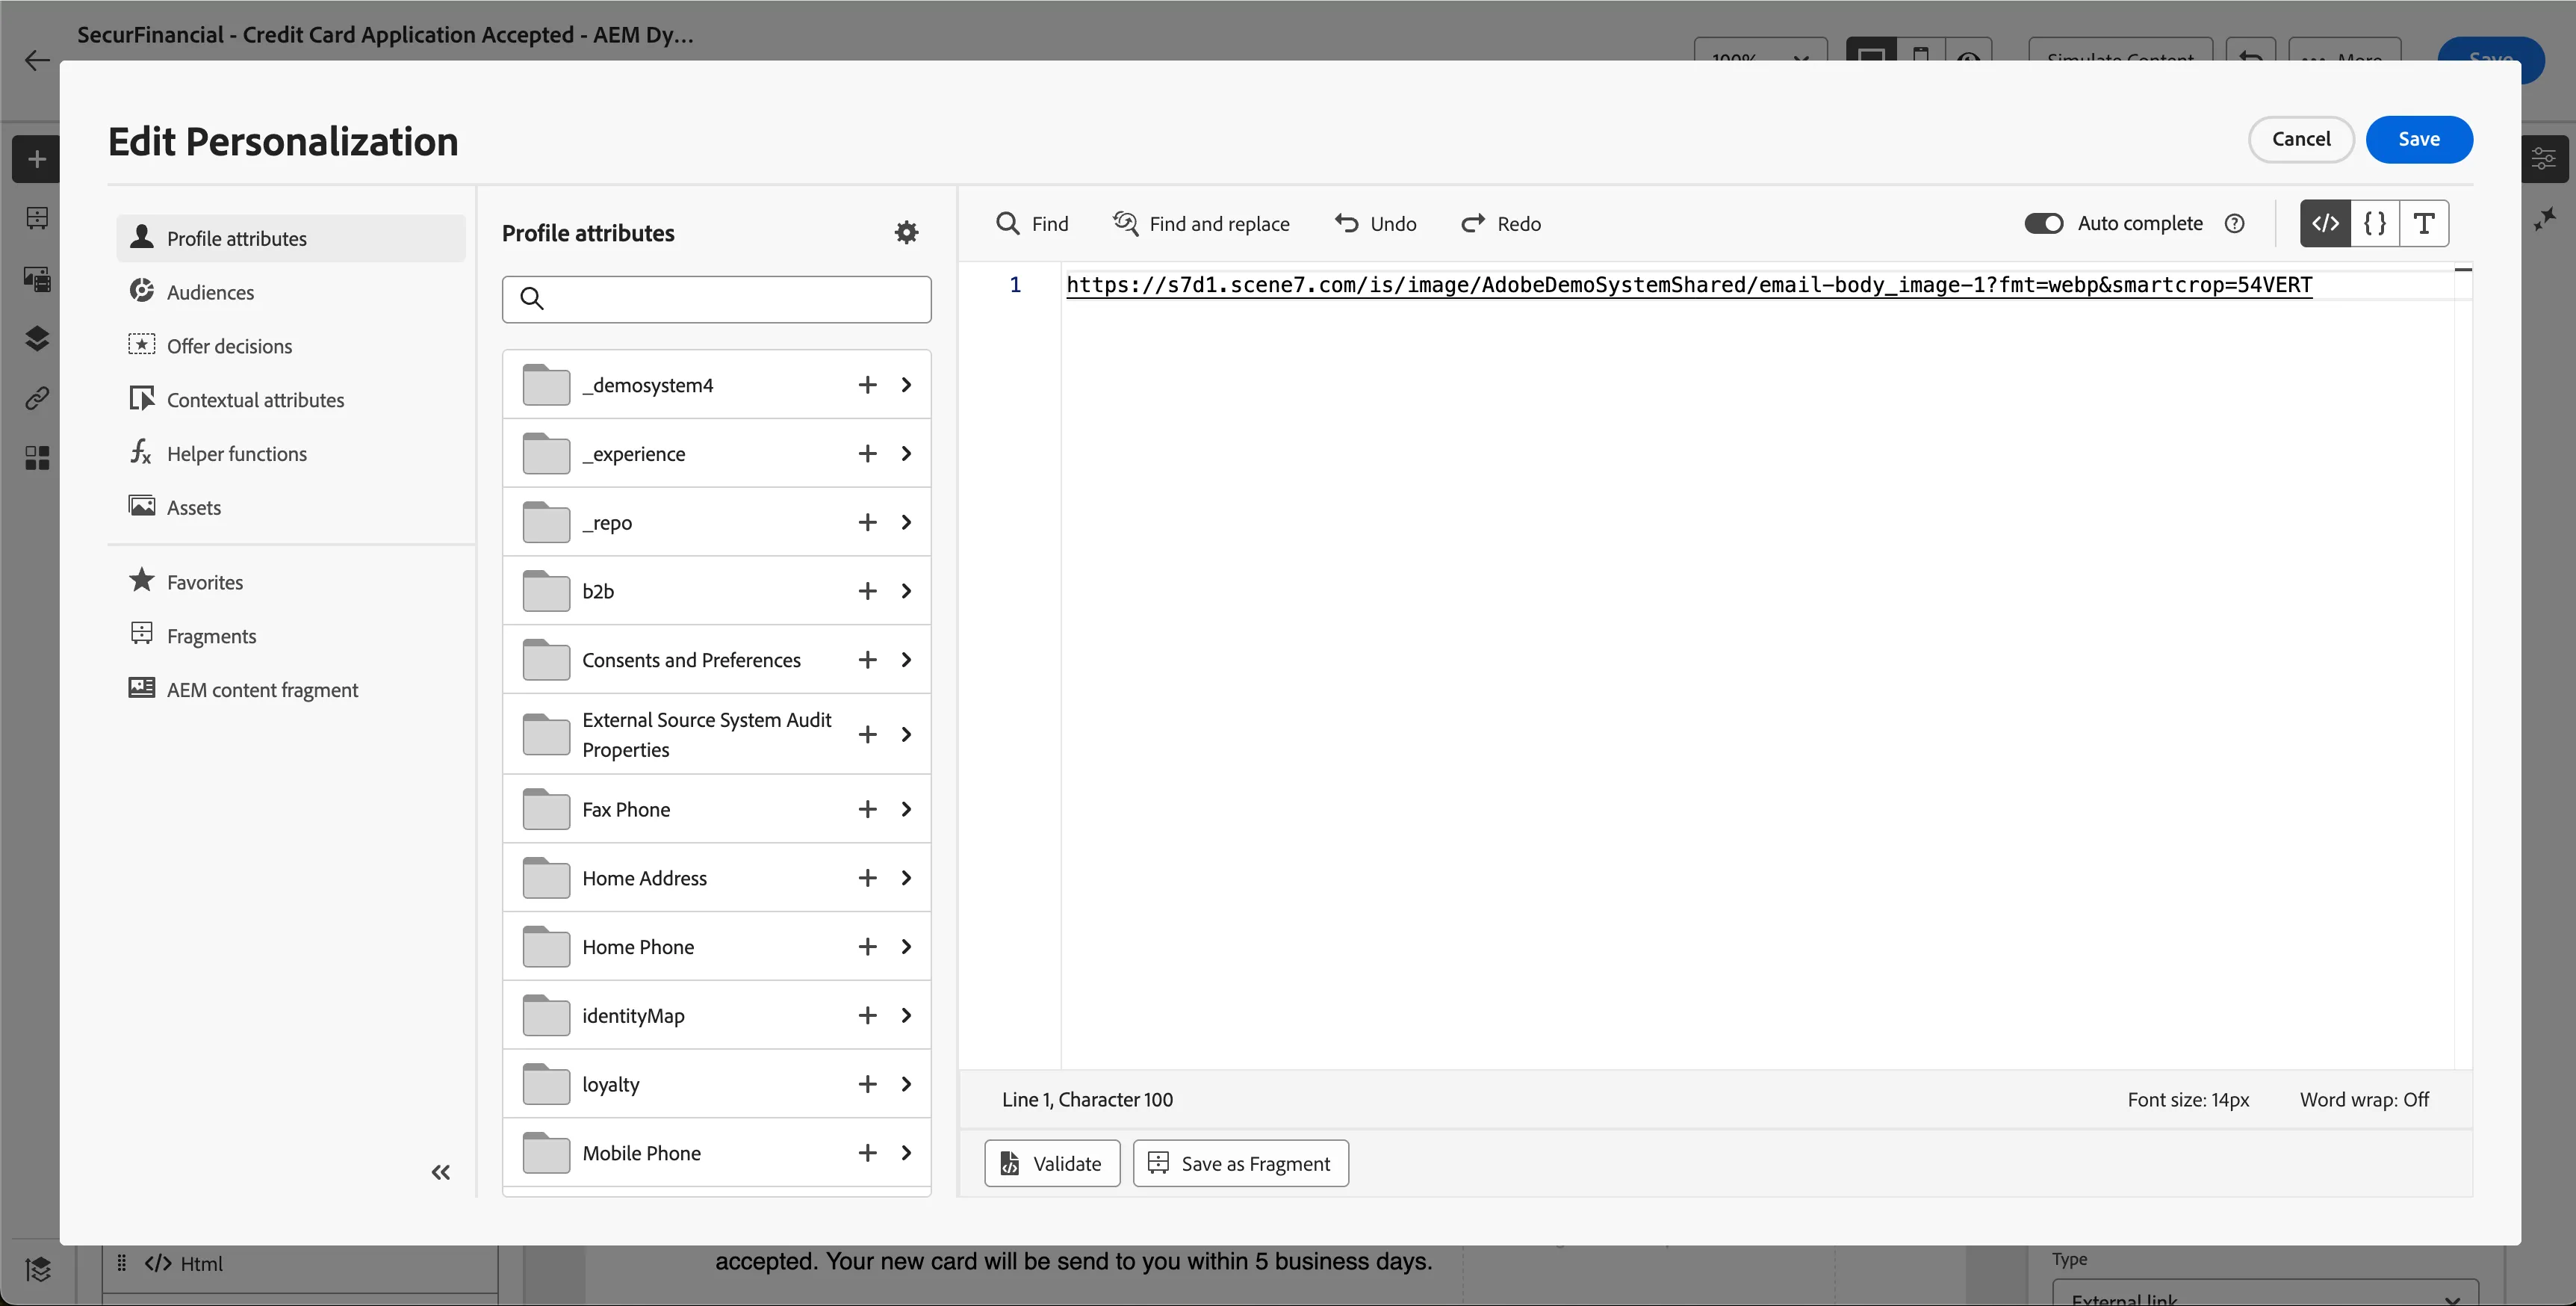The height and width of the screenshot is (1306, 2576).
Task: Open Favorites in the left menu
Action: (x=291, y=582)
